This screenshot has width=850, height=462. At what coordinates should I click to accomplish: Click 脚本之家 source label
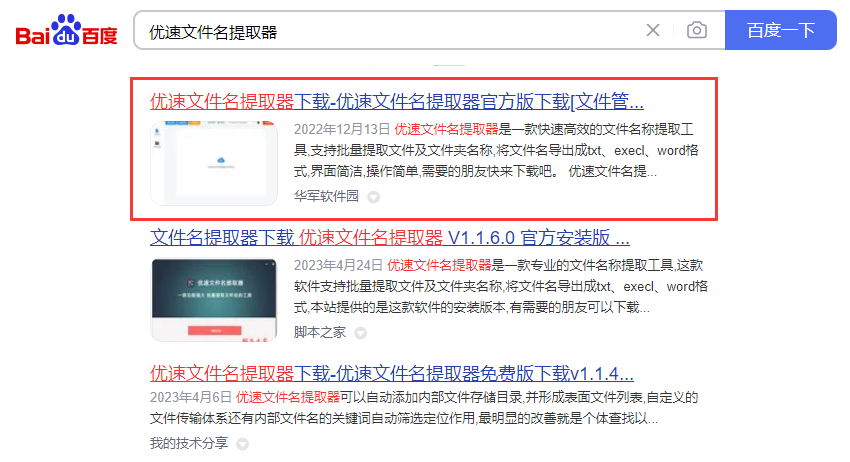(320, 332)
